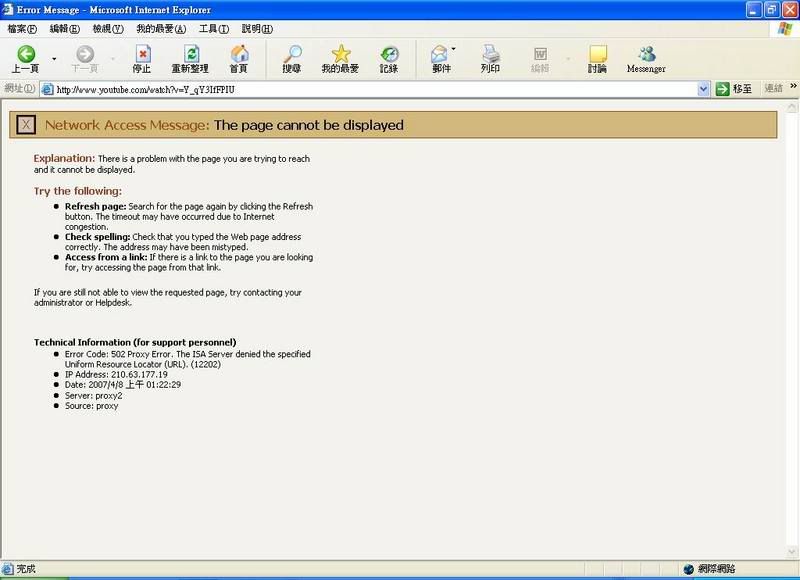This screenshot has width=800, height=580.
Task: Click the 網際網路 zone status icon
Action: pos(689,569)
